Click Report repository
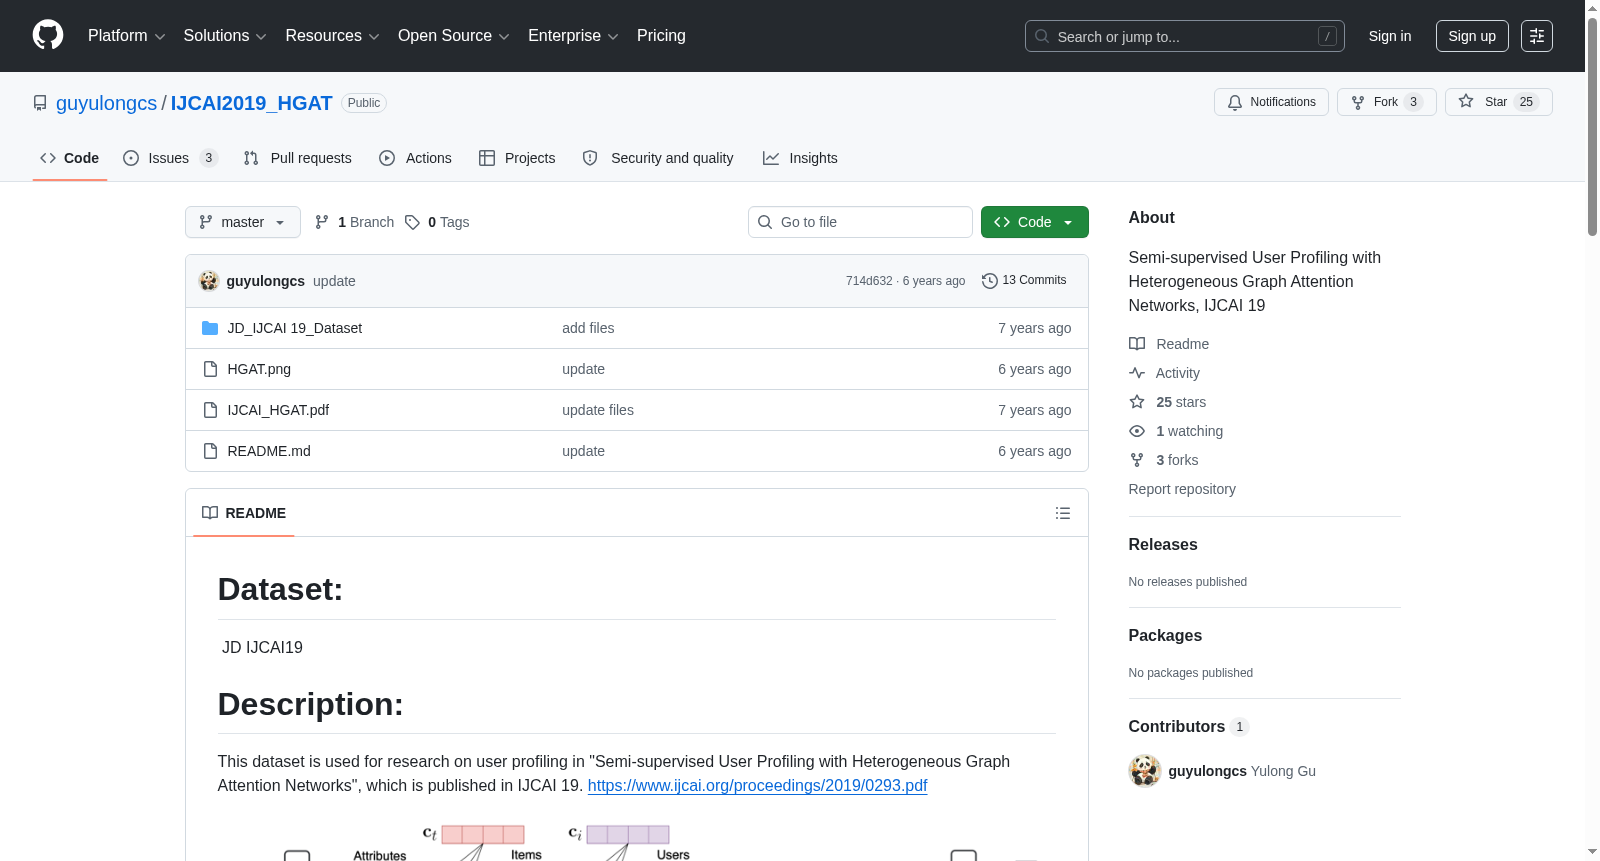This screenshot has width=1600, height=861. click(1182, 489)
